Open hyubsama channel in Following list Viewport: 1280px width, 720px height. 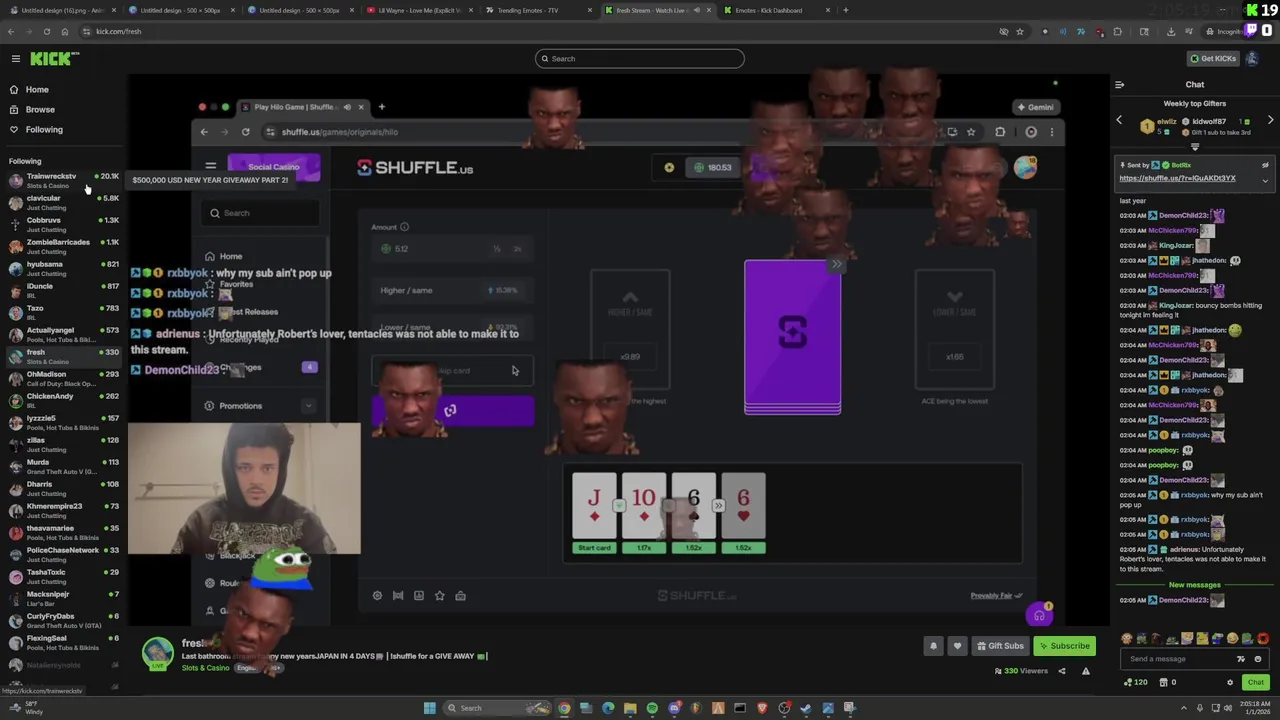click(x=64, y=268)
